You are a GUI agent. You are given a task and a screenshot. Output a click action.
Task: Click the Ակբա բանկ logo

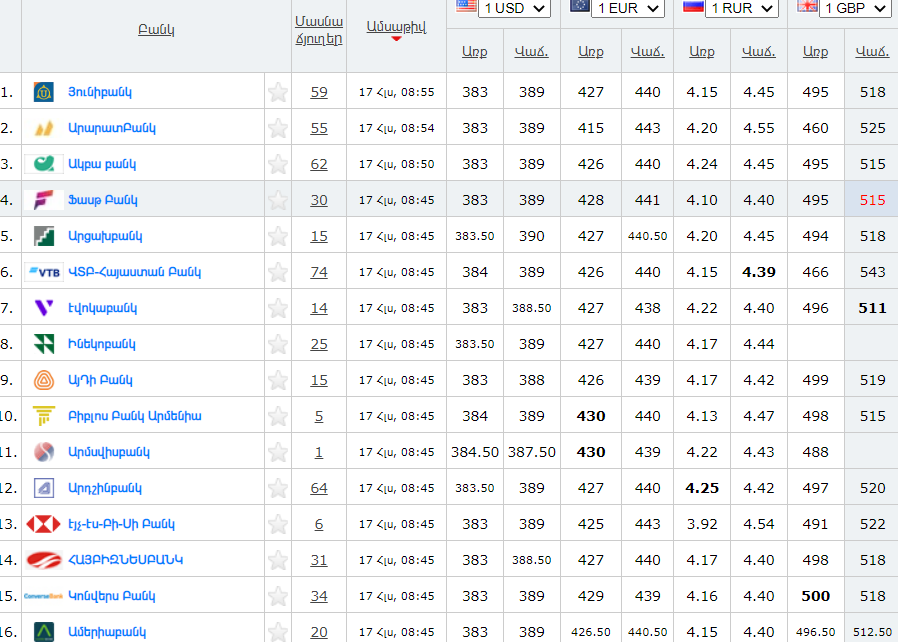click(44, 164)
